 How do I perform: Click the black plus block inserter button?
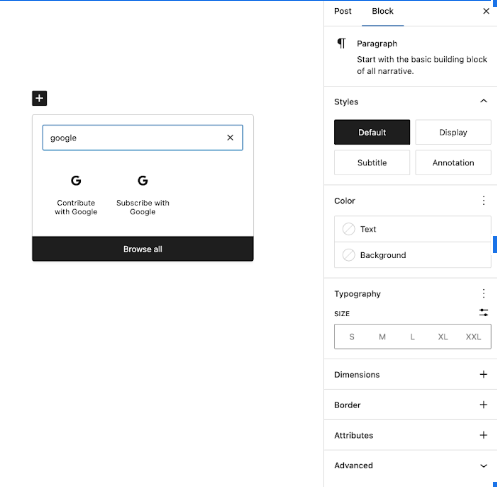[39, 98]
